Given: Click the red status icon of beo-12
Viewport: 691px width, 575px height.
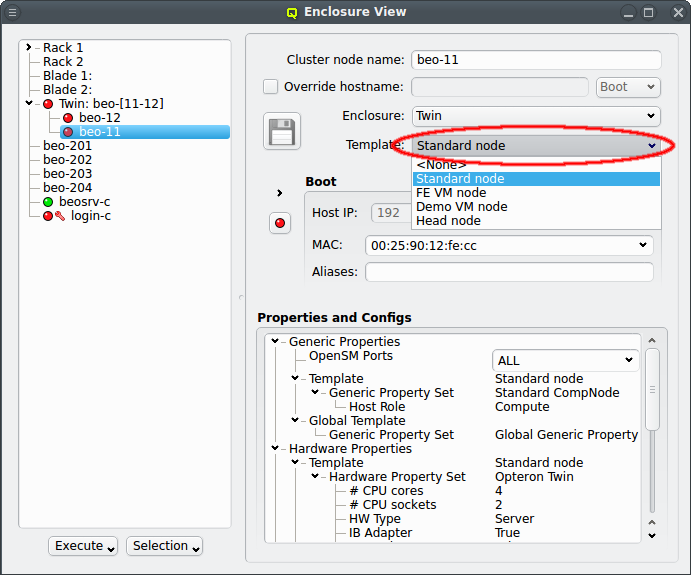Looking at the screenshot, I should click(x=68, y=118).
